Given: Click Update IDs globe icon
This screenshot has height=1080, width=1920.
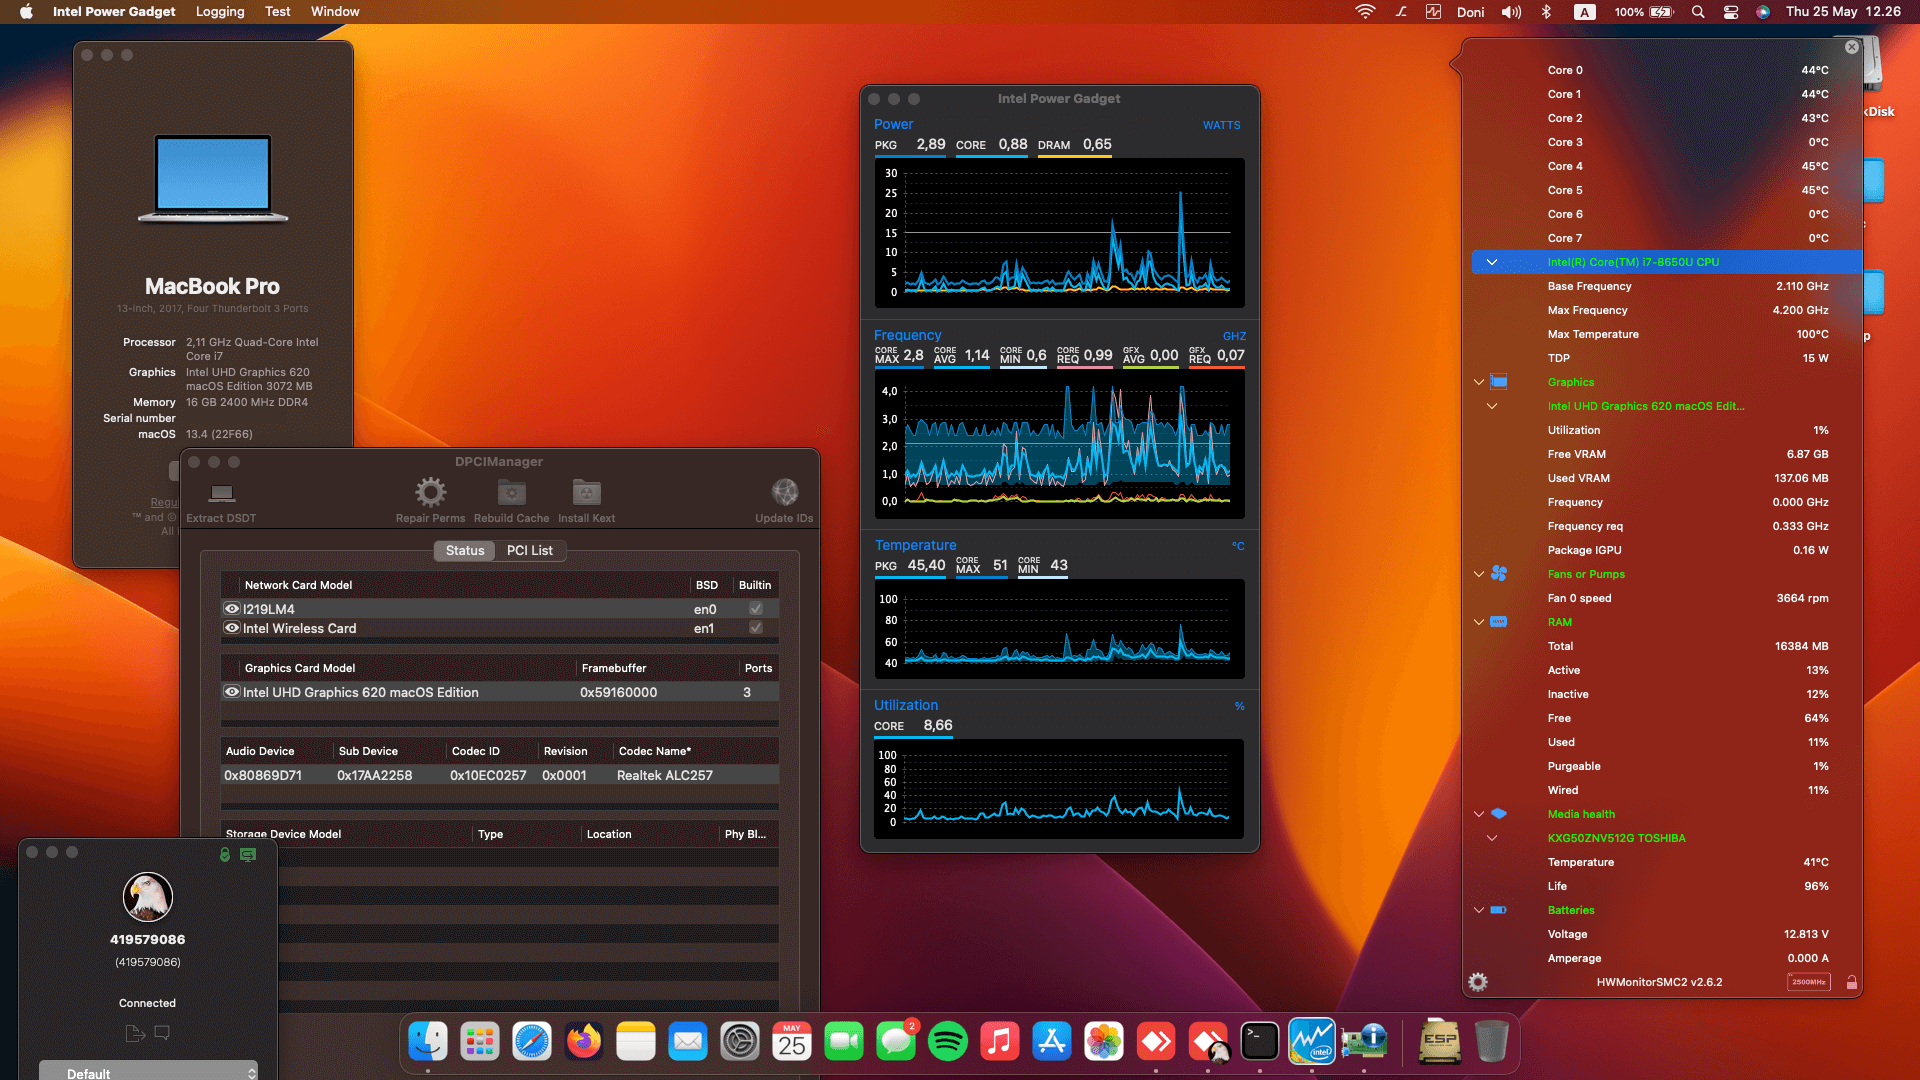Looking at the screenshot, I should pos(785,492).
